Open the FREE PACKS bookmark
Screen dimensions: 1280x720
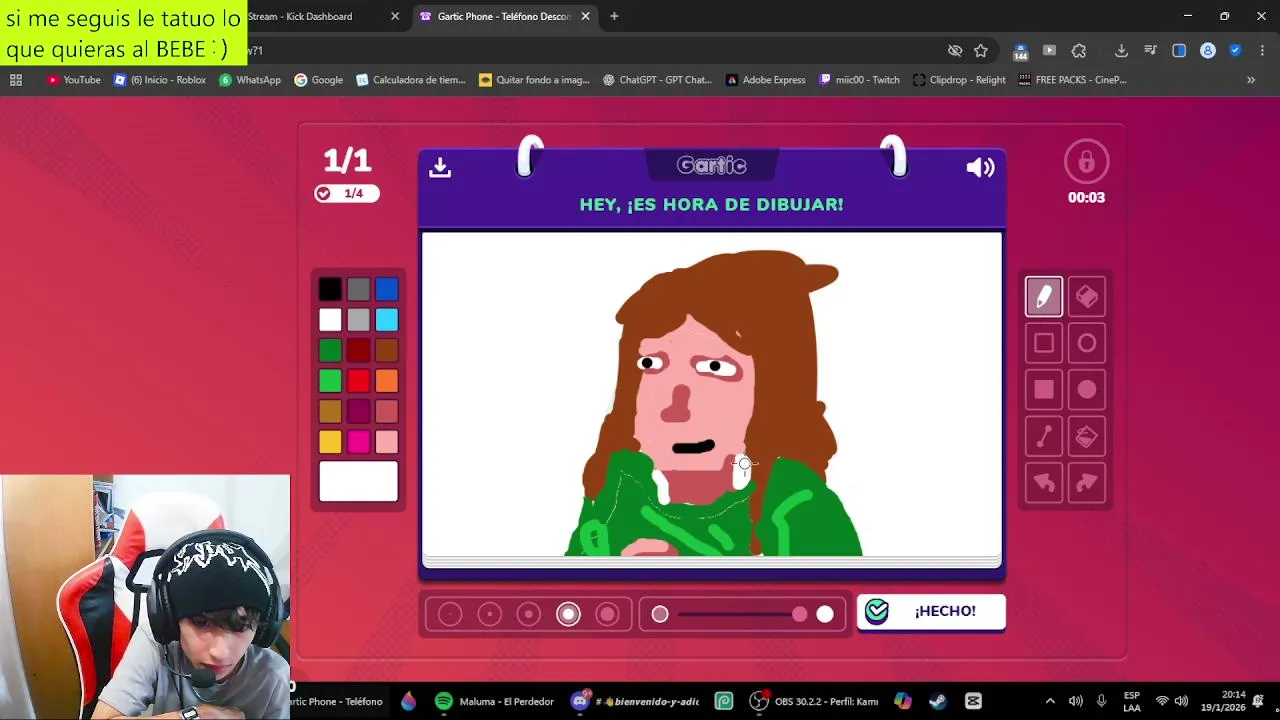[x=1072, y=80]
